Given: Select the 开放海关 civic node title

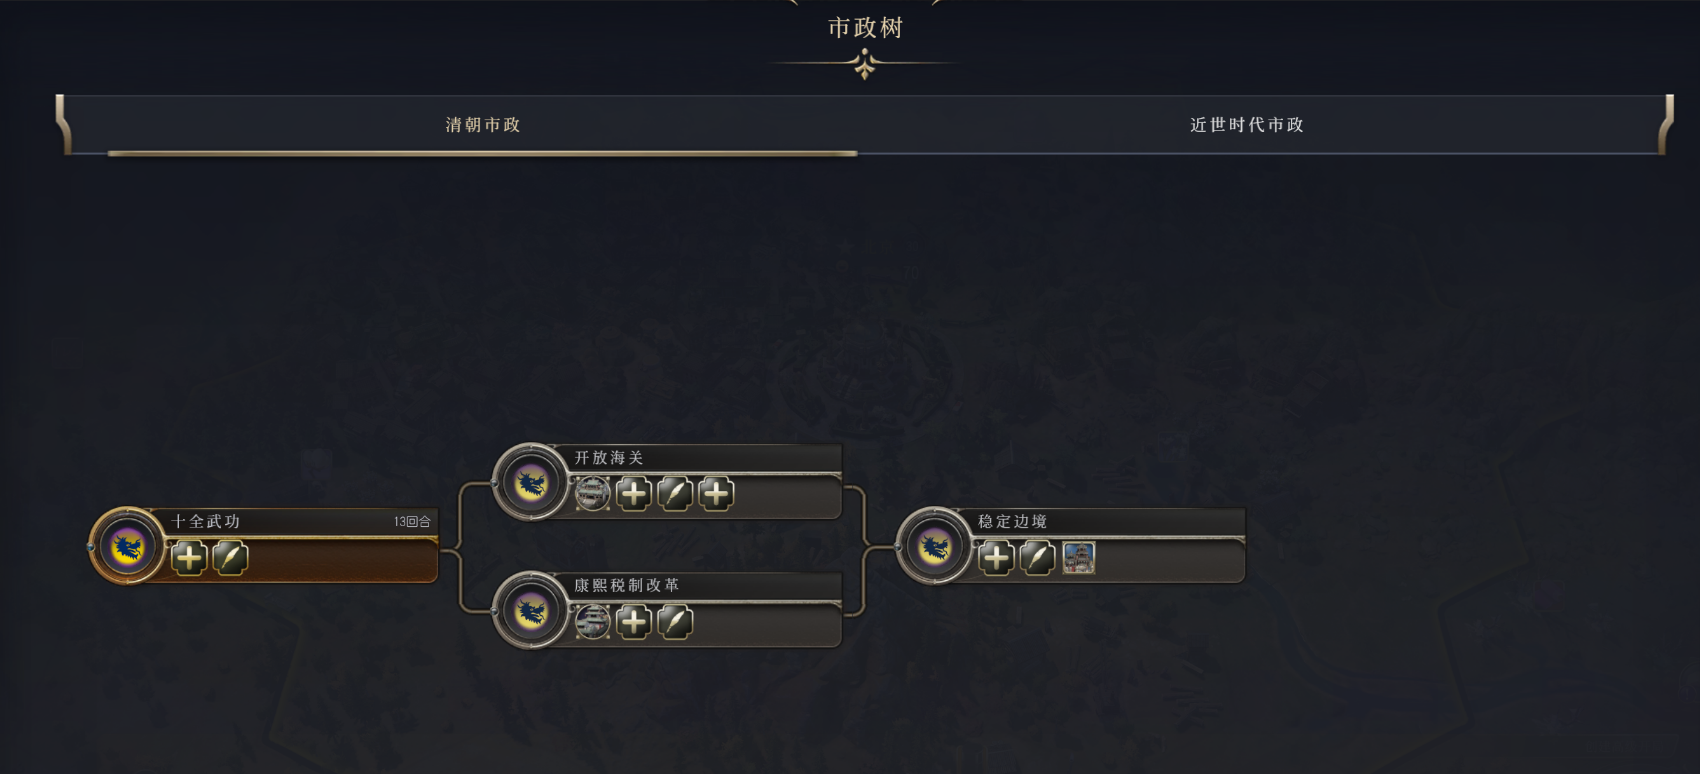Looking at the screenshot, I should pyautogui.click(x=609, y=458).
